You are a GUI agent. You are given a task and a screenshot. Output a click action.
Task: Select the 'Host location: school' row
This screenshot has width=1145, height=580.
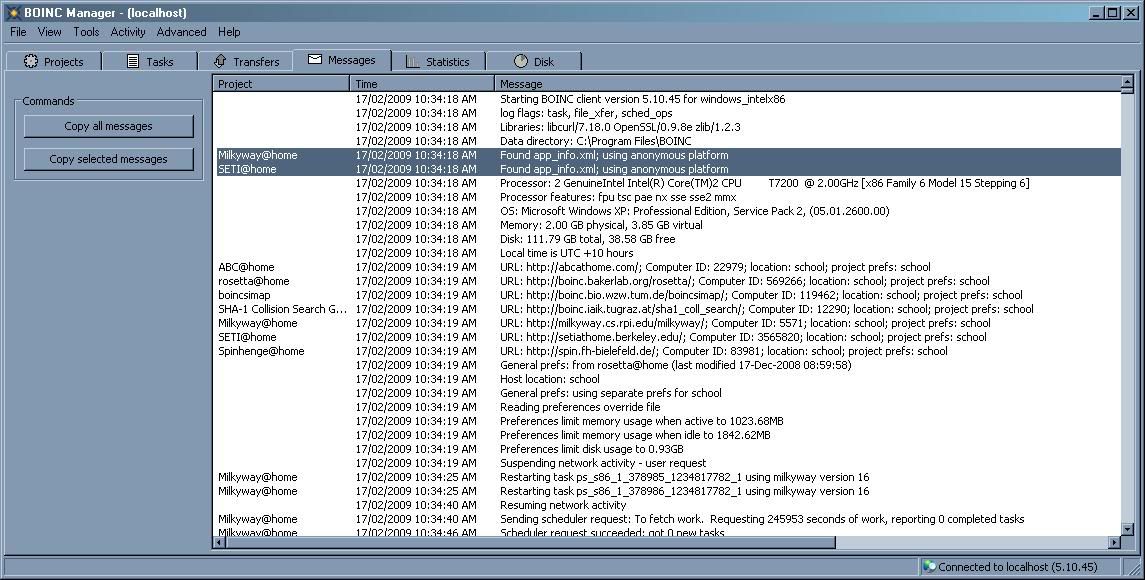pyautogui.click(x=667, y=378)
